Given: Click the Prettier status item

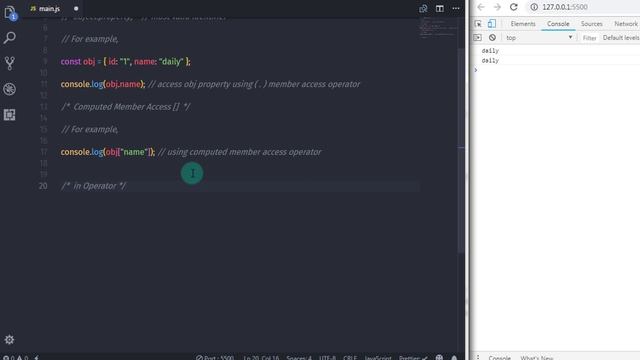Looking at the screenshot, I should coord(413,358).
